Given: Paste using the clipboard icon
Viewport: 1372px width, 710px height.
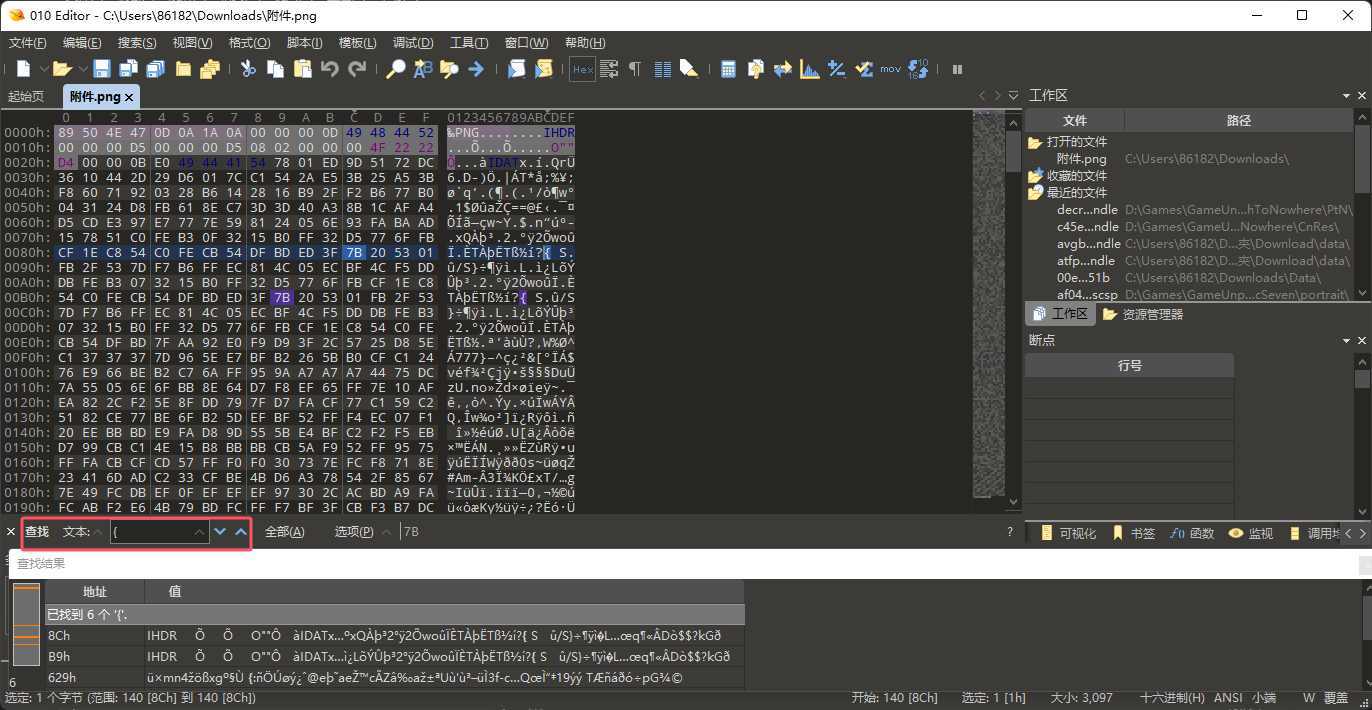Looking at the screenshot, I should 303,69.
